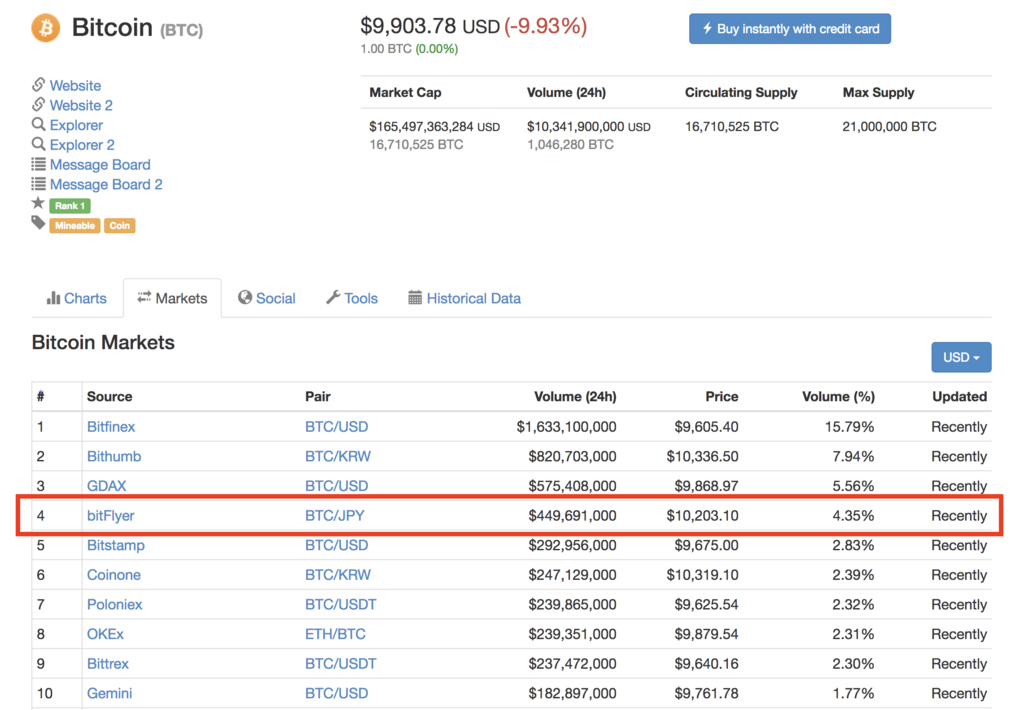
Task: Click the Updated column header
Action: (x=959, y=396)
